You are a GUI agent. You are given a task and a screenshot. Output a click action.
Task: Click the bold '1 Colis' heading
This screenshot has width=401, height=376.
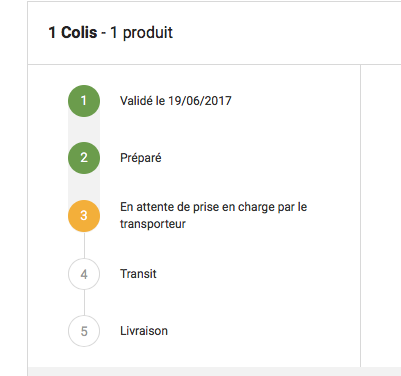coord(73,33)
